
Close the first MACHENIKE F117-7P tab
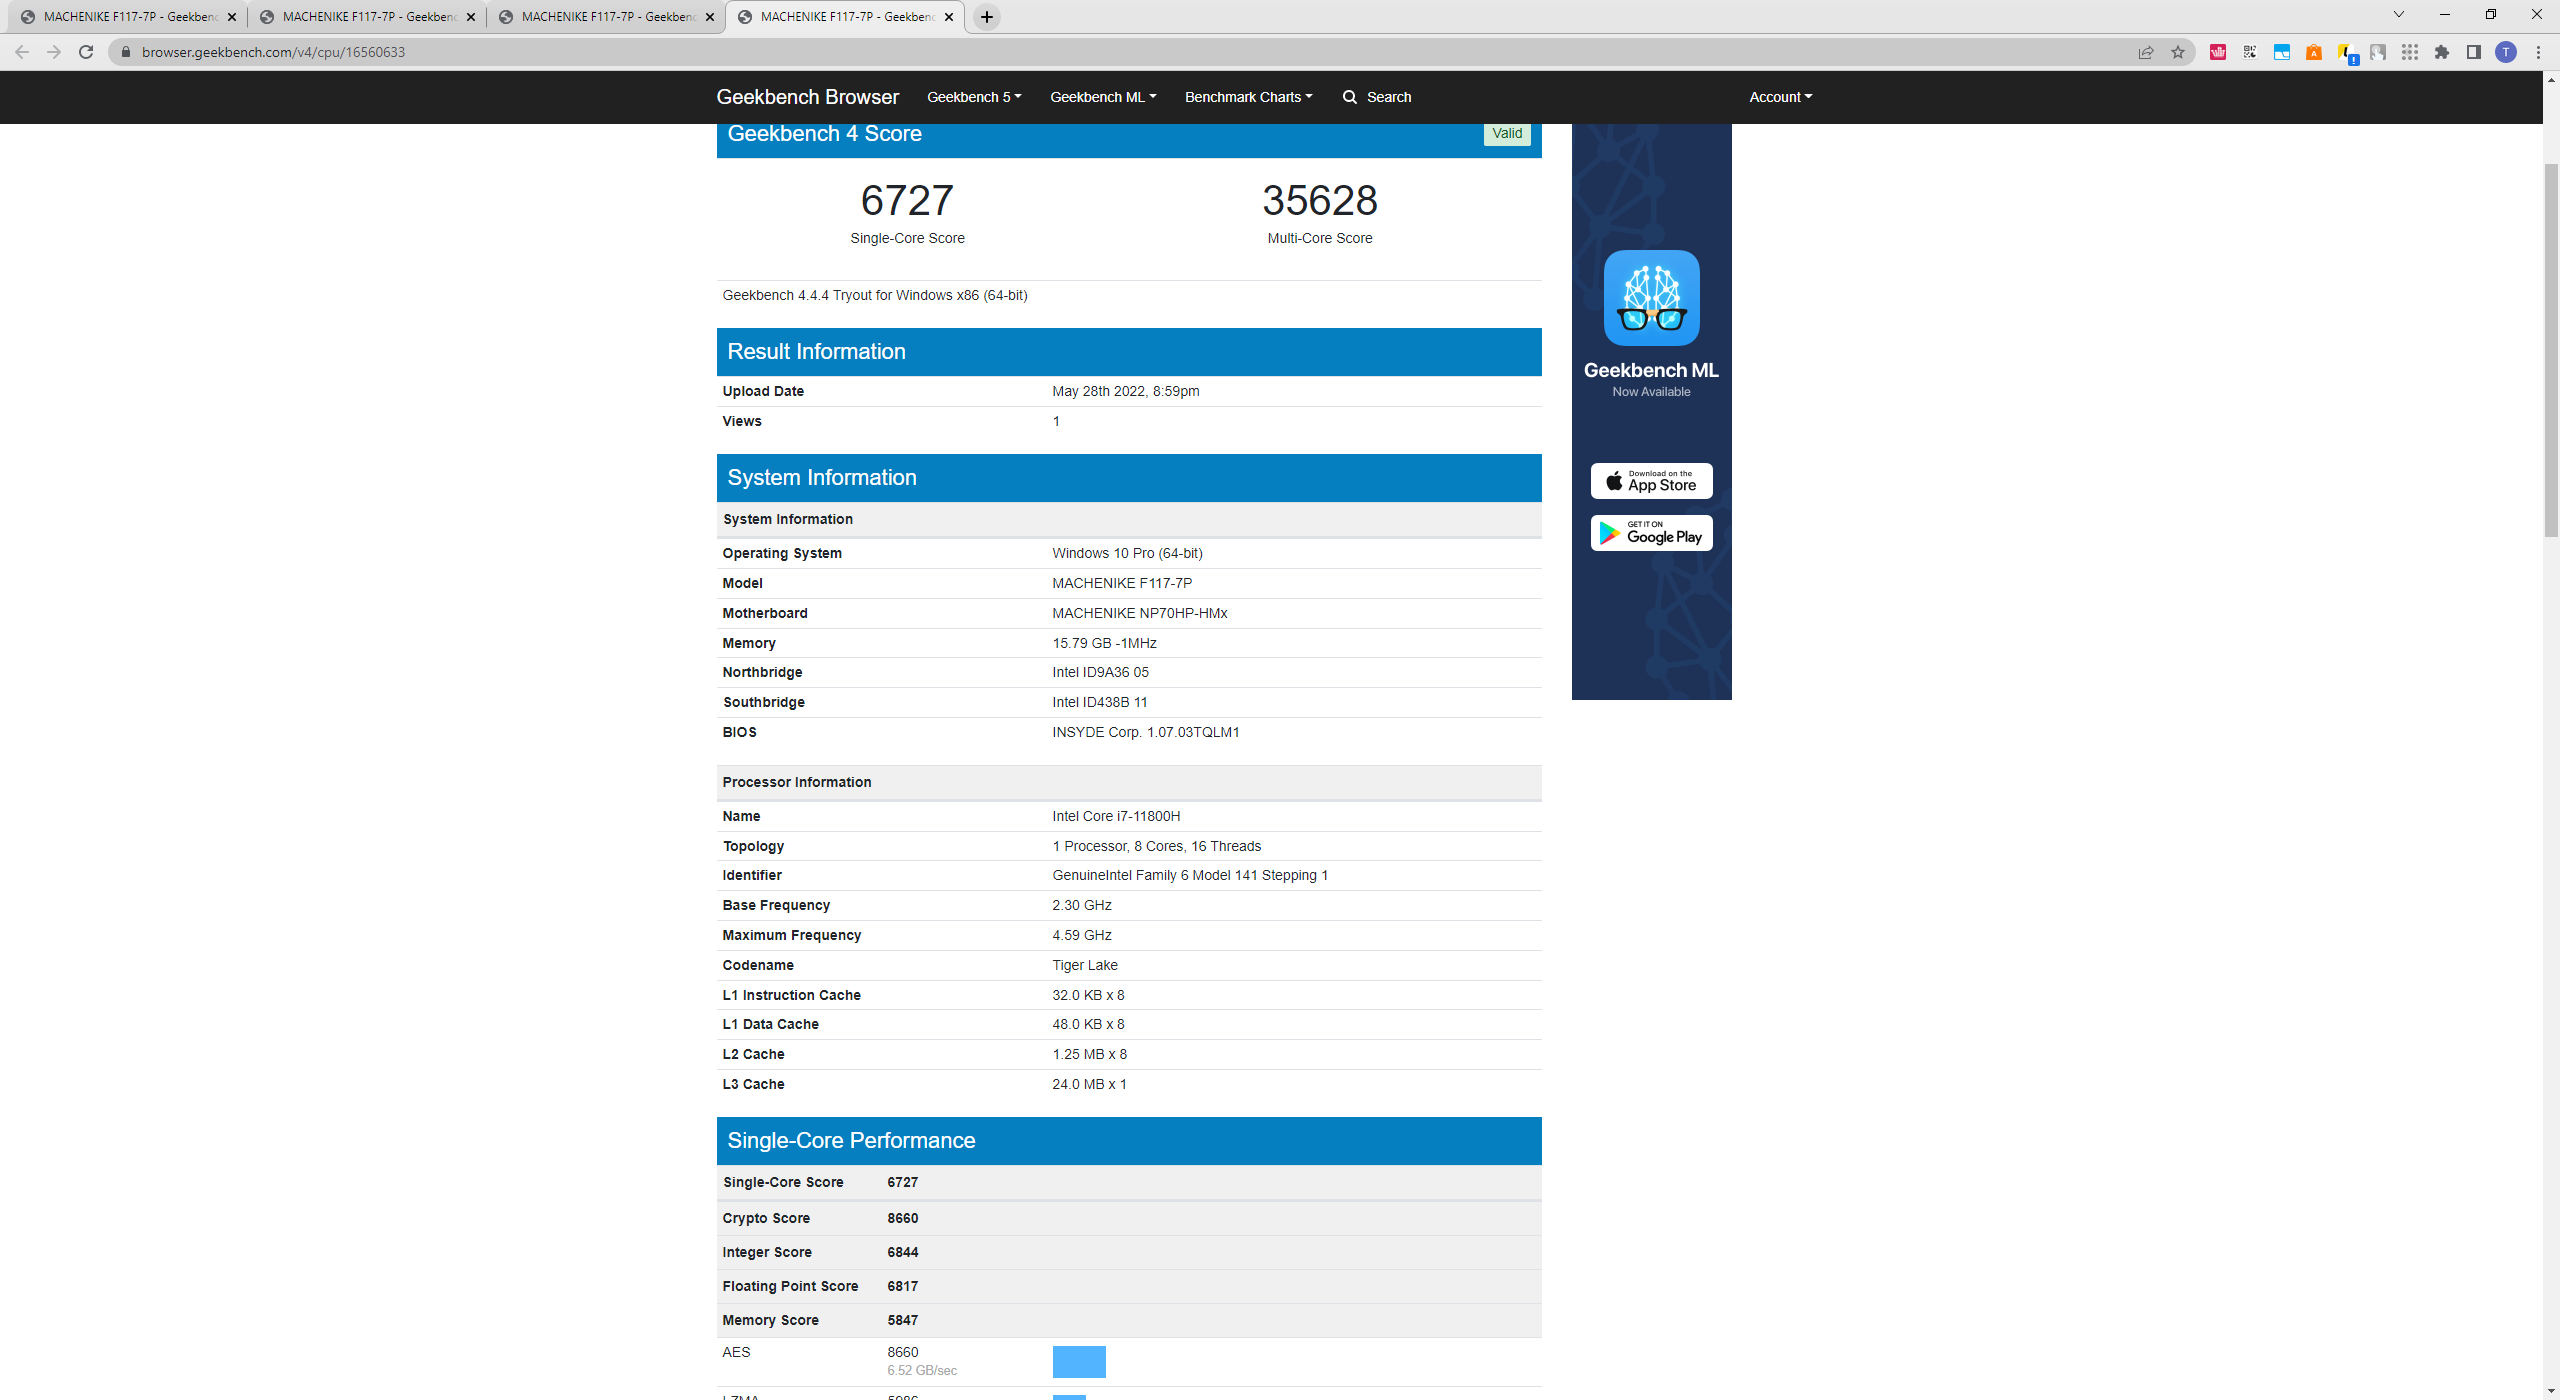232,17
